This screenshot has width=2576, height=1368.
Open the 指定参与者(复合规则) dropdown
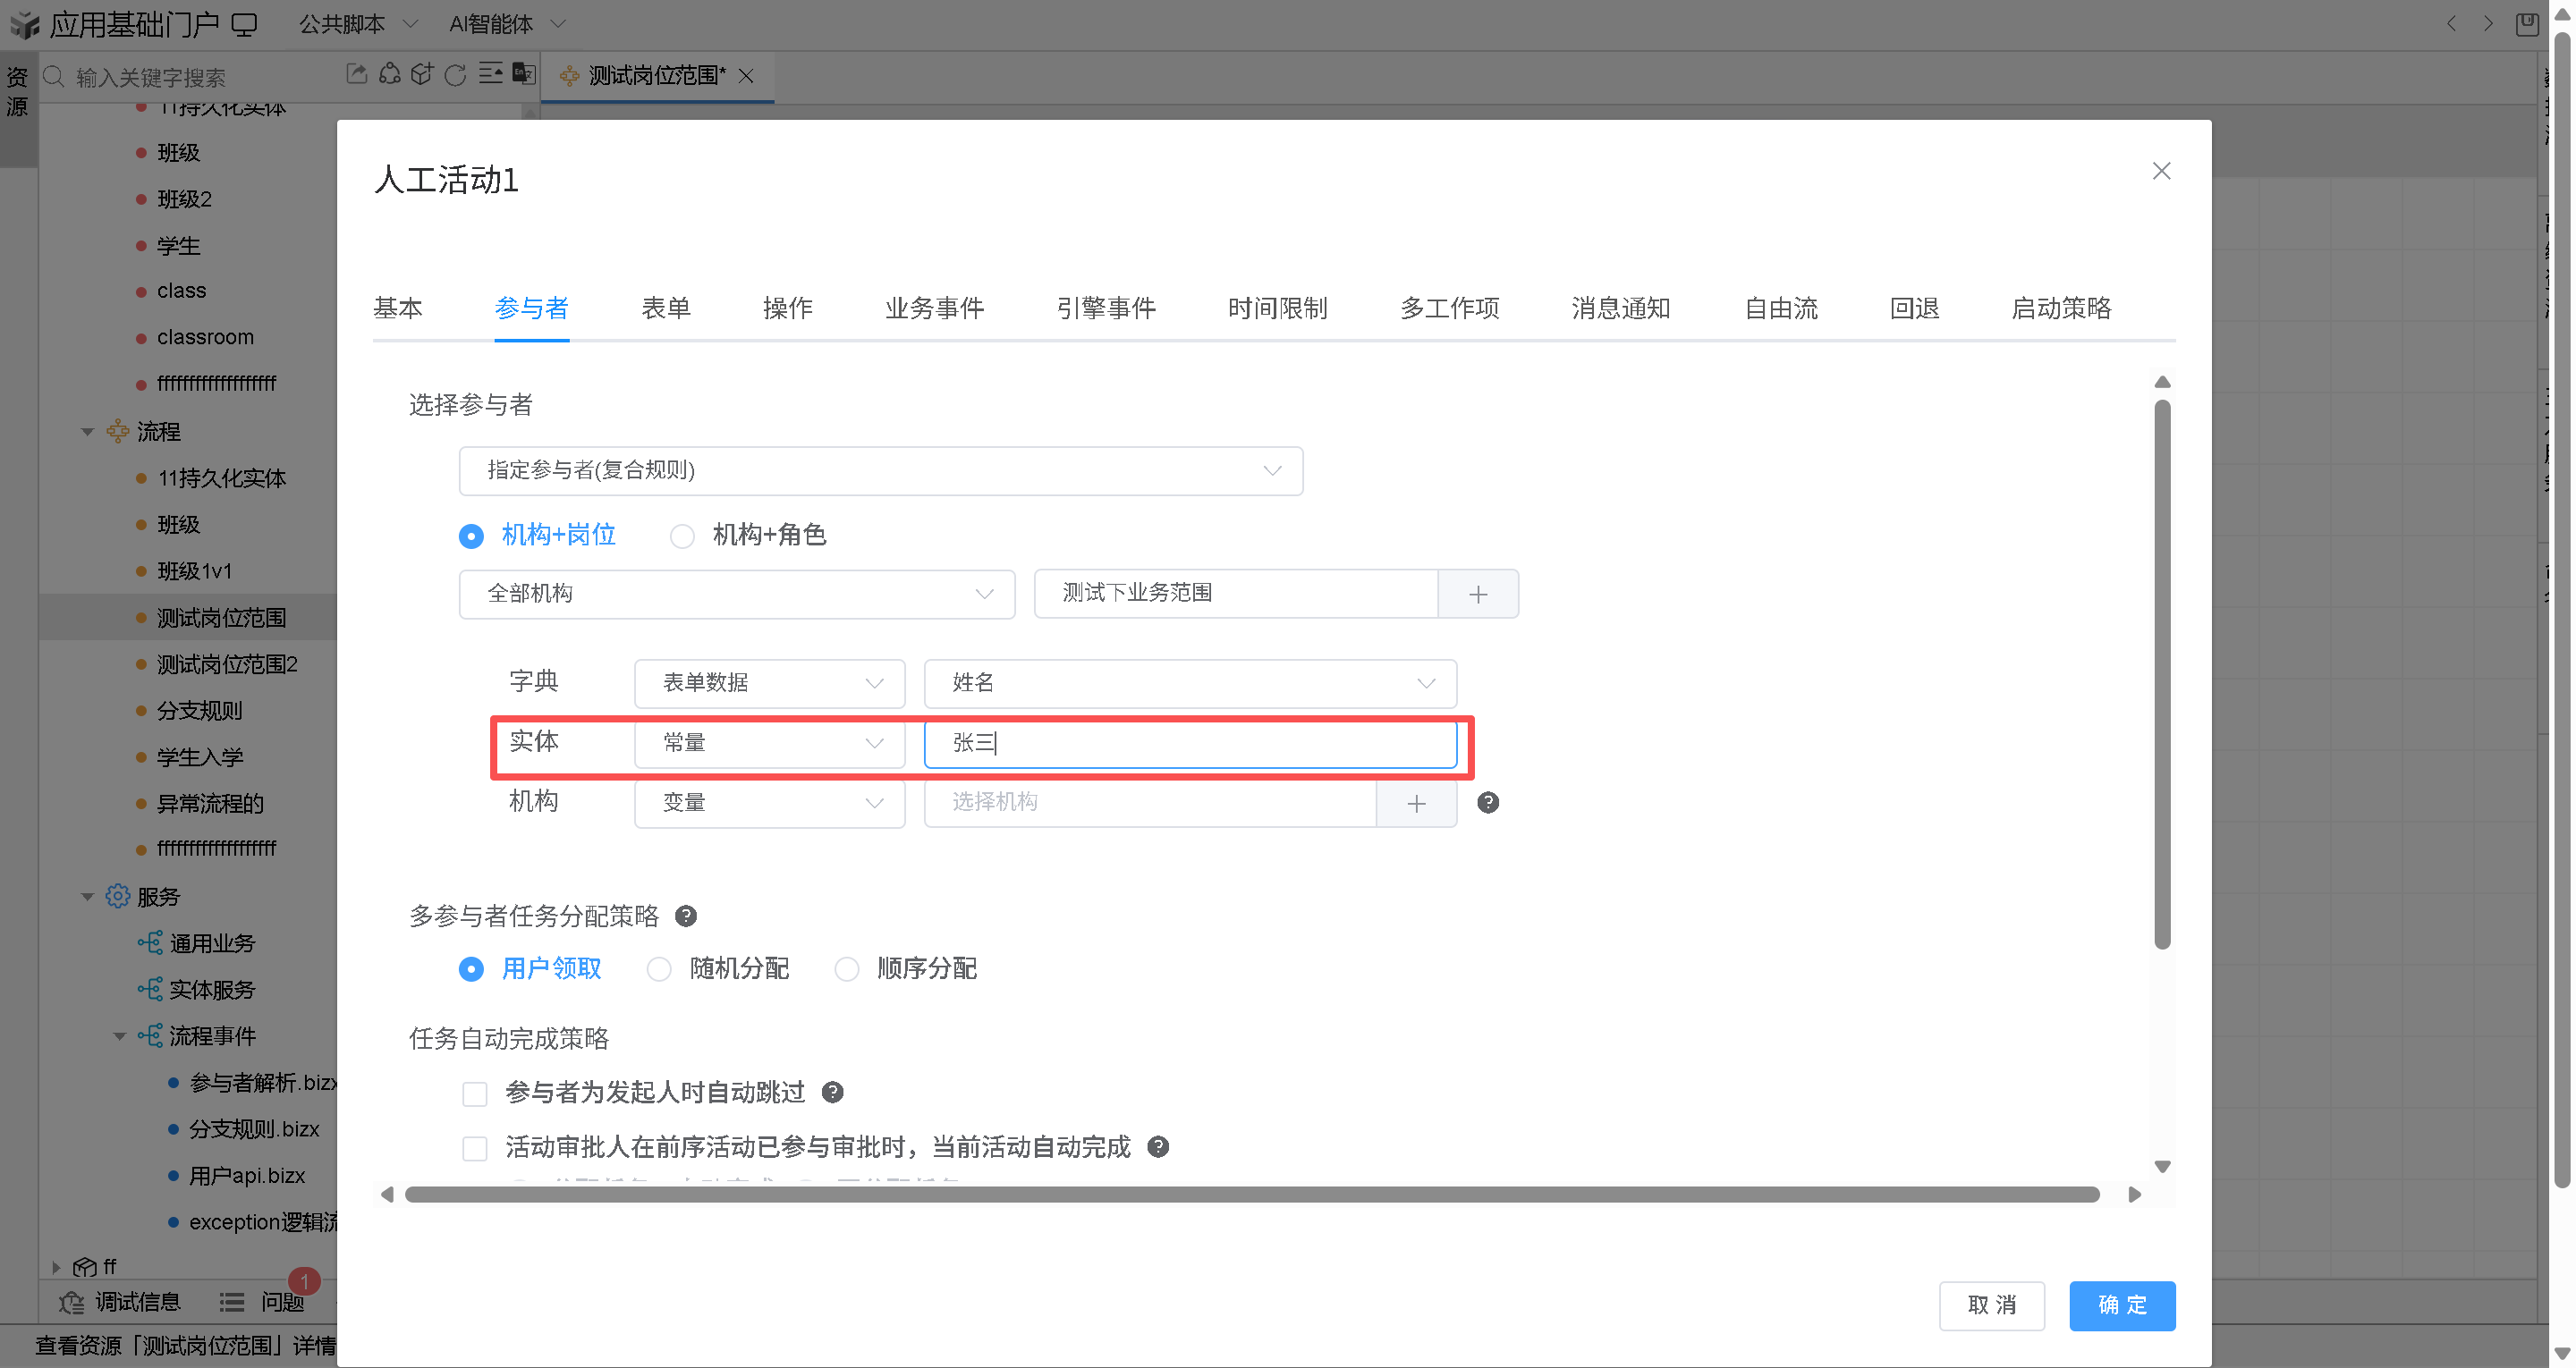pyautogui.click(x=880, y=471)
